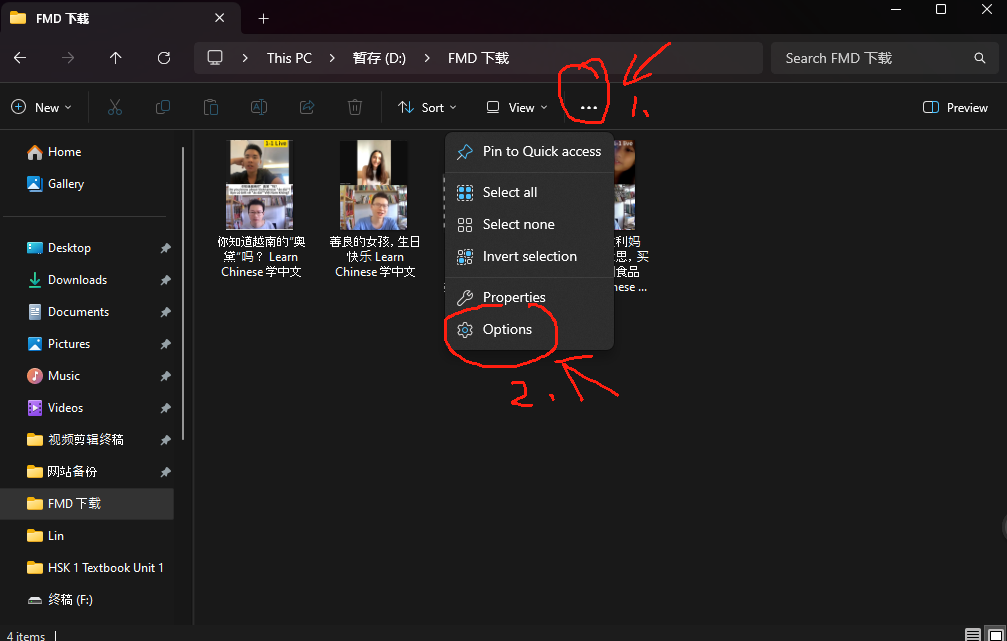Open Properties from the menu

[x=529, y=297]
